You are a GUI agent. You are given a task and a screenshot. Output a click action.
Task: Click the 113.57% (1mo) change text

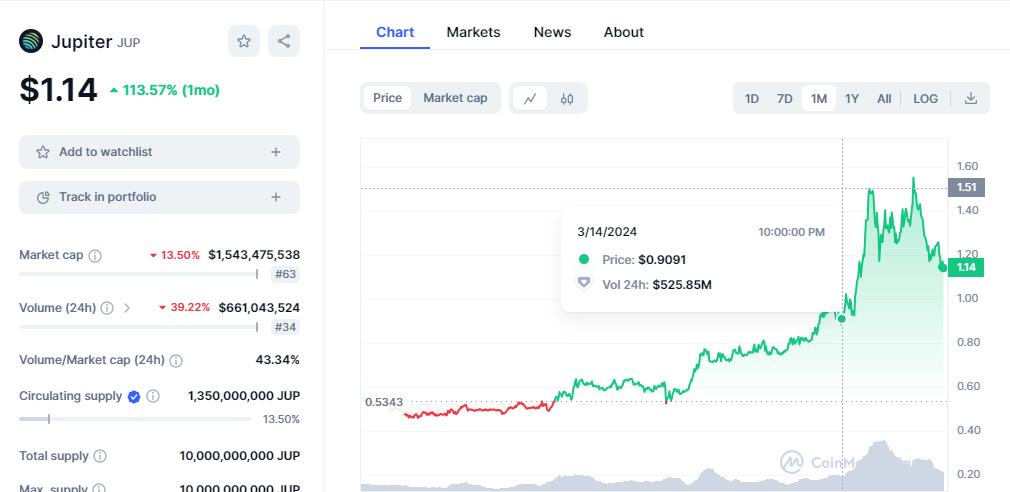165,91
